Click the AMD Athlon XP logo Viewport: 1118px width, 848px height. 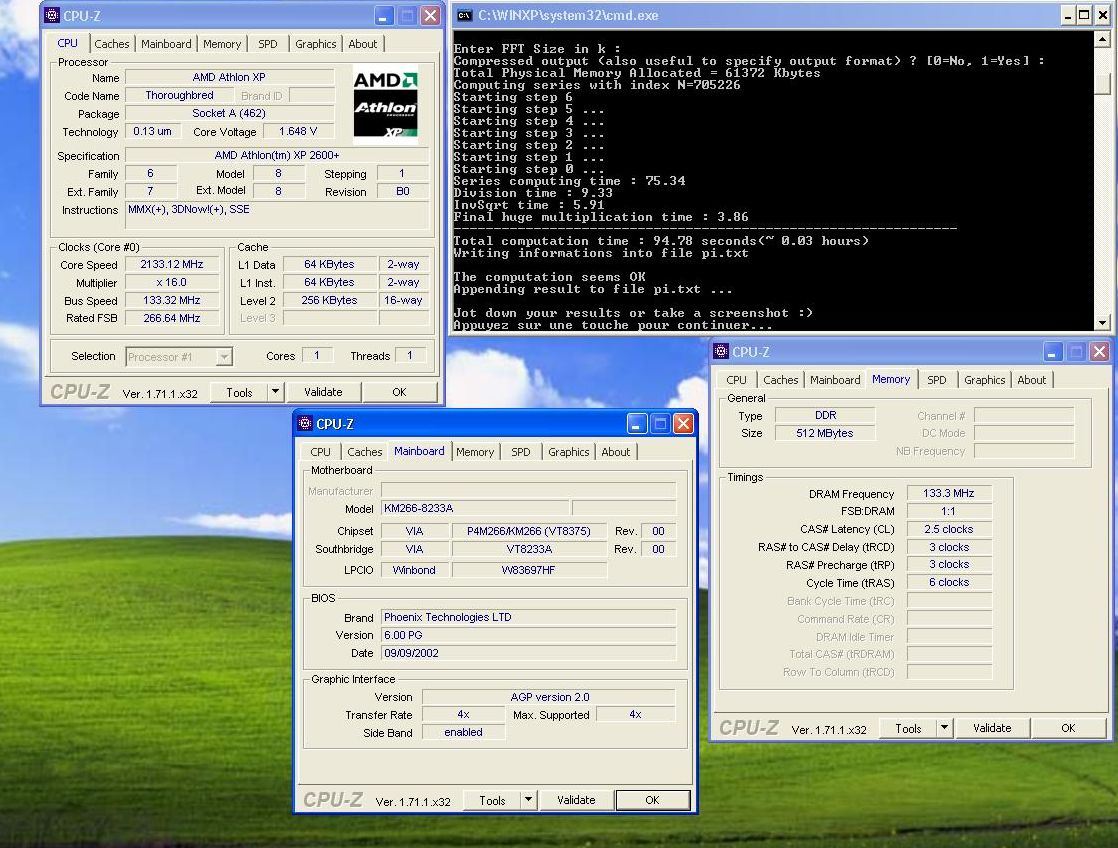pos(386,104)
